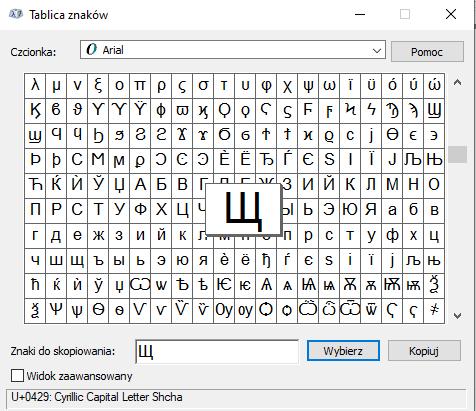Open help via the Pomoc button
Viewport: 476px width, 411px height.
pos(427,52)
